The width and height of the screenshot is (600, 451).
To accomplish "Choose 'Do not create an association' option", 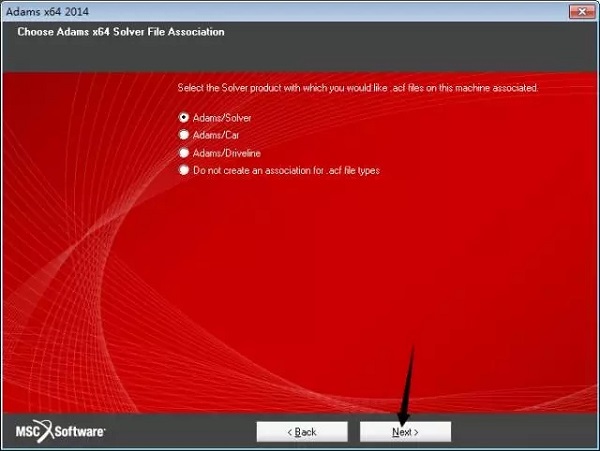I will click(x=184, y=170).
